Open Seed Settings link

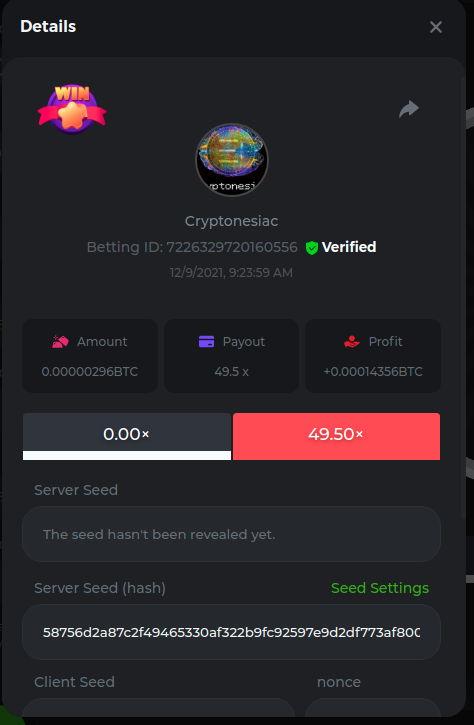point(380,588)
